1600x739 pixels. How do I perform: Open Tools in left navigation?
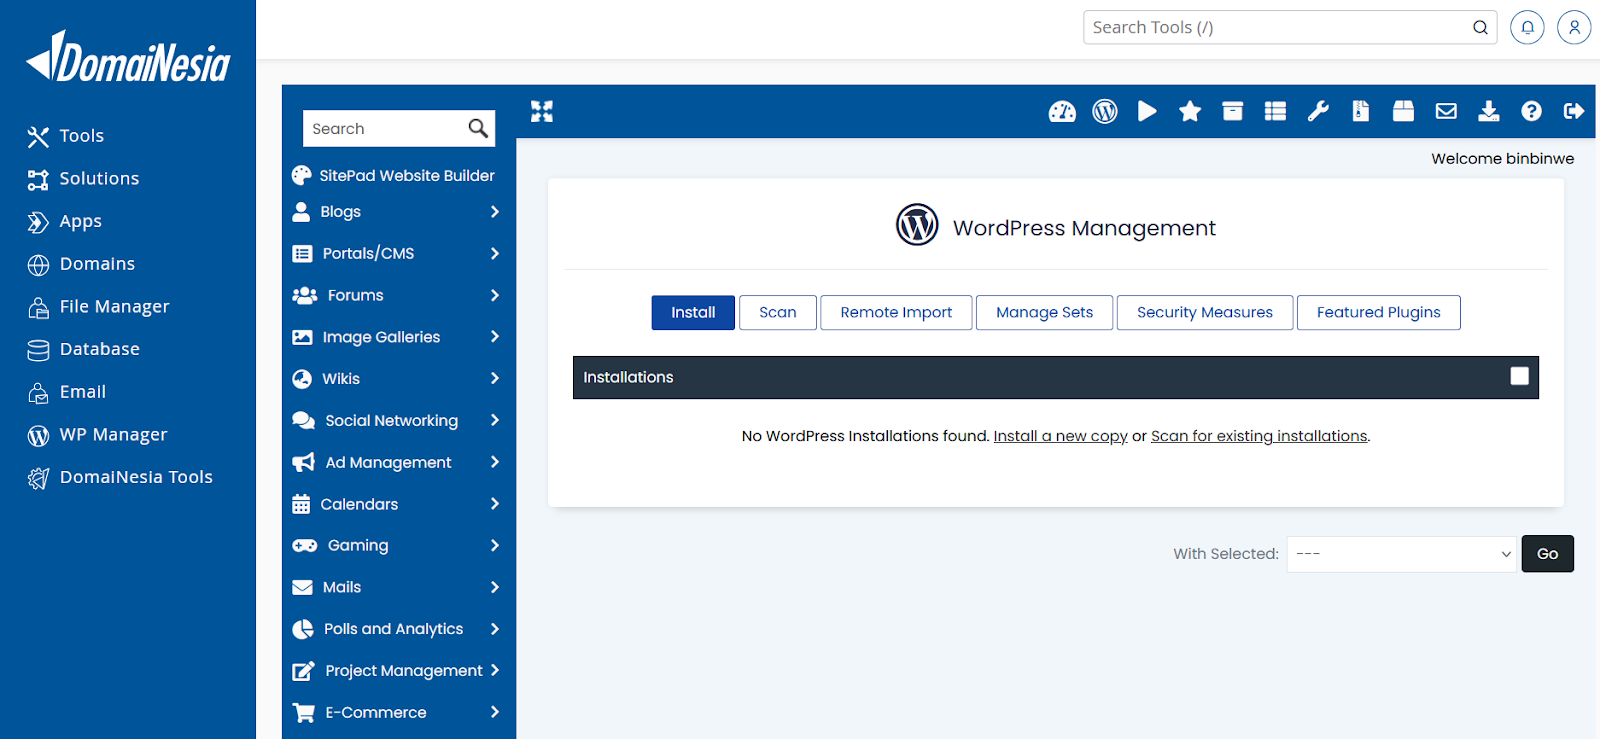[66, 136]
